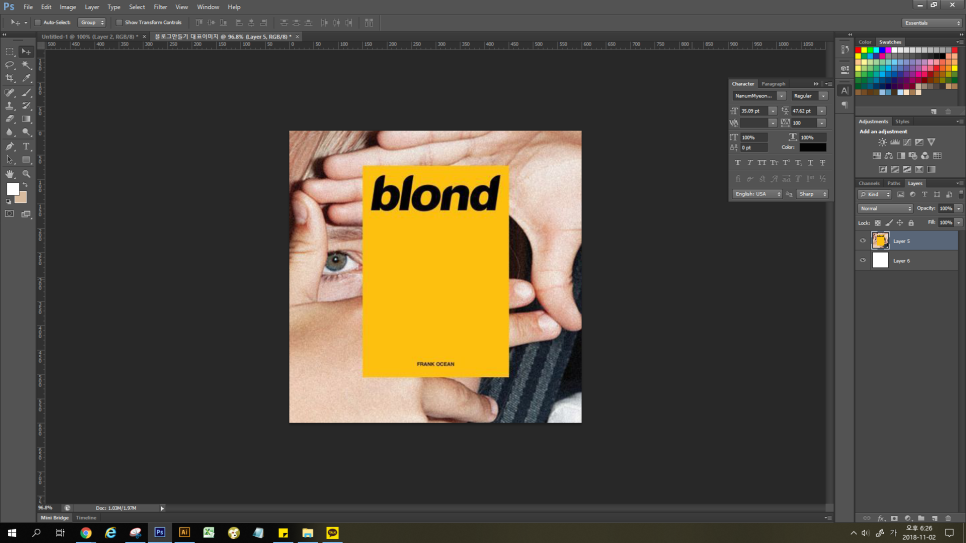966x543 pixels.
Task: Click the Character text color swatch
Action: click(x=813, y=147)
